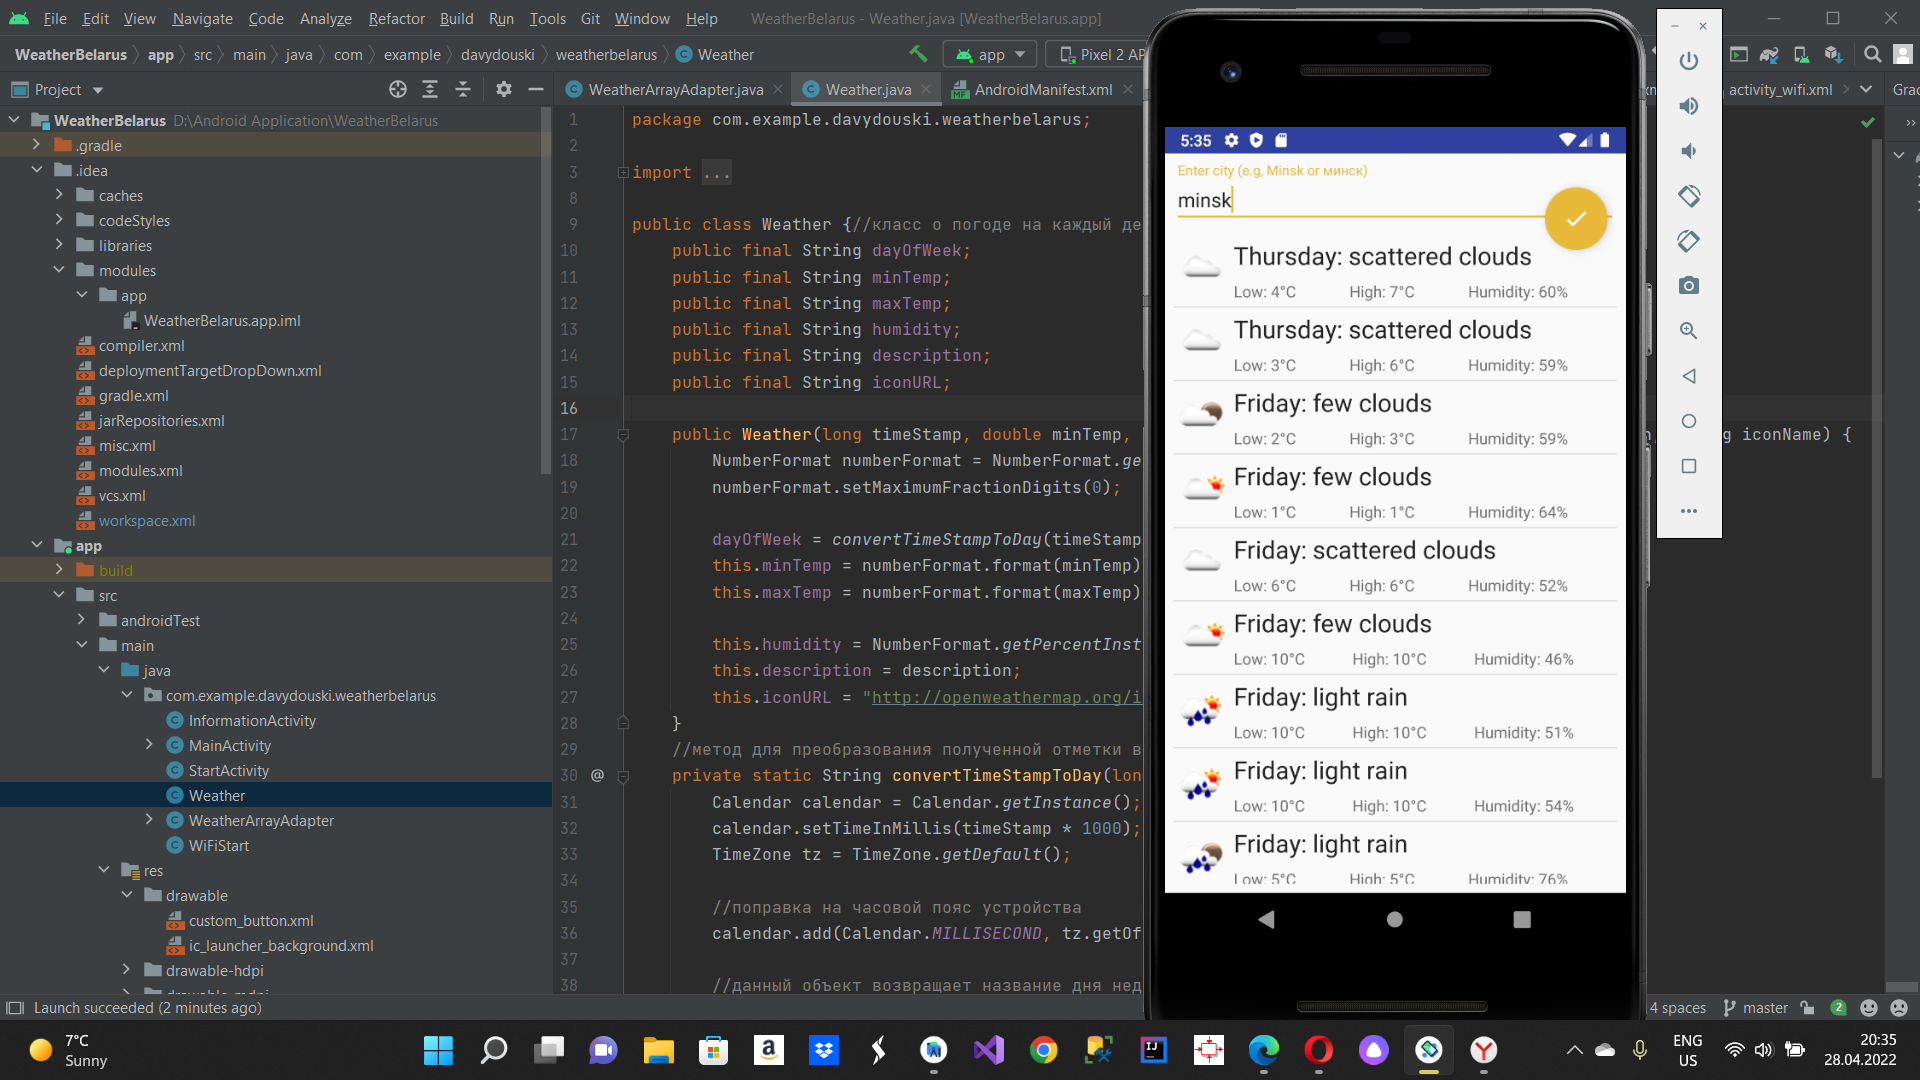Switch to WeatherArrayAdapter.java tab

tap(675, 89)
